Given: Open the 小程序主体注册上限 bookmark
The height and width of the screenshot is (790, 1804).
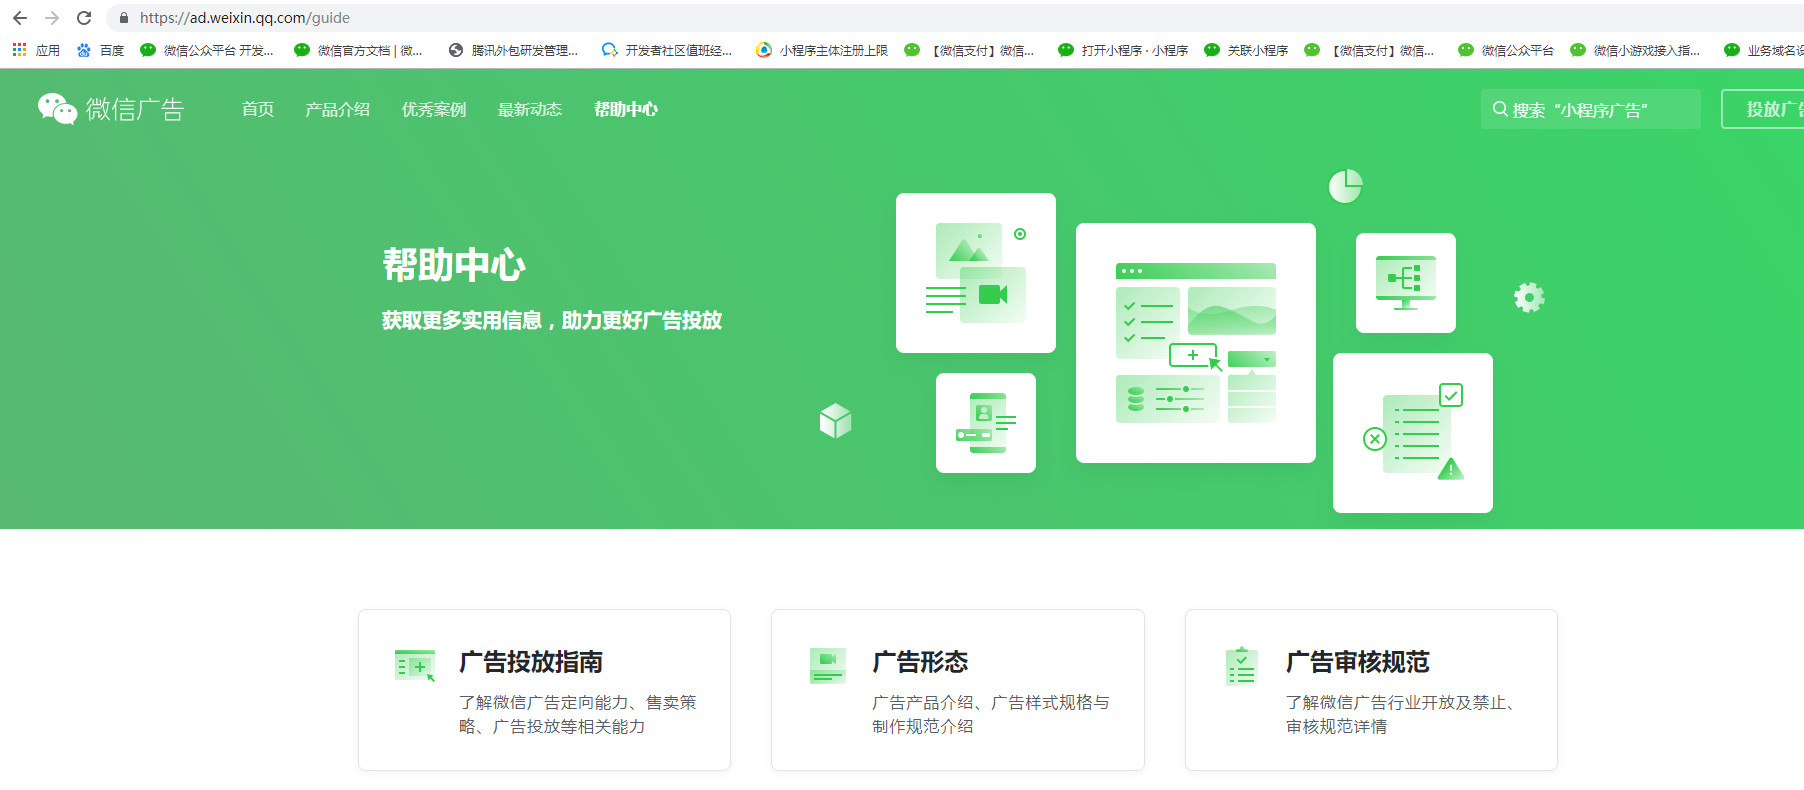Looking at the screenshot, I should click(x=822, y=50).
